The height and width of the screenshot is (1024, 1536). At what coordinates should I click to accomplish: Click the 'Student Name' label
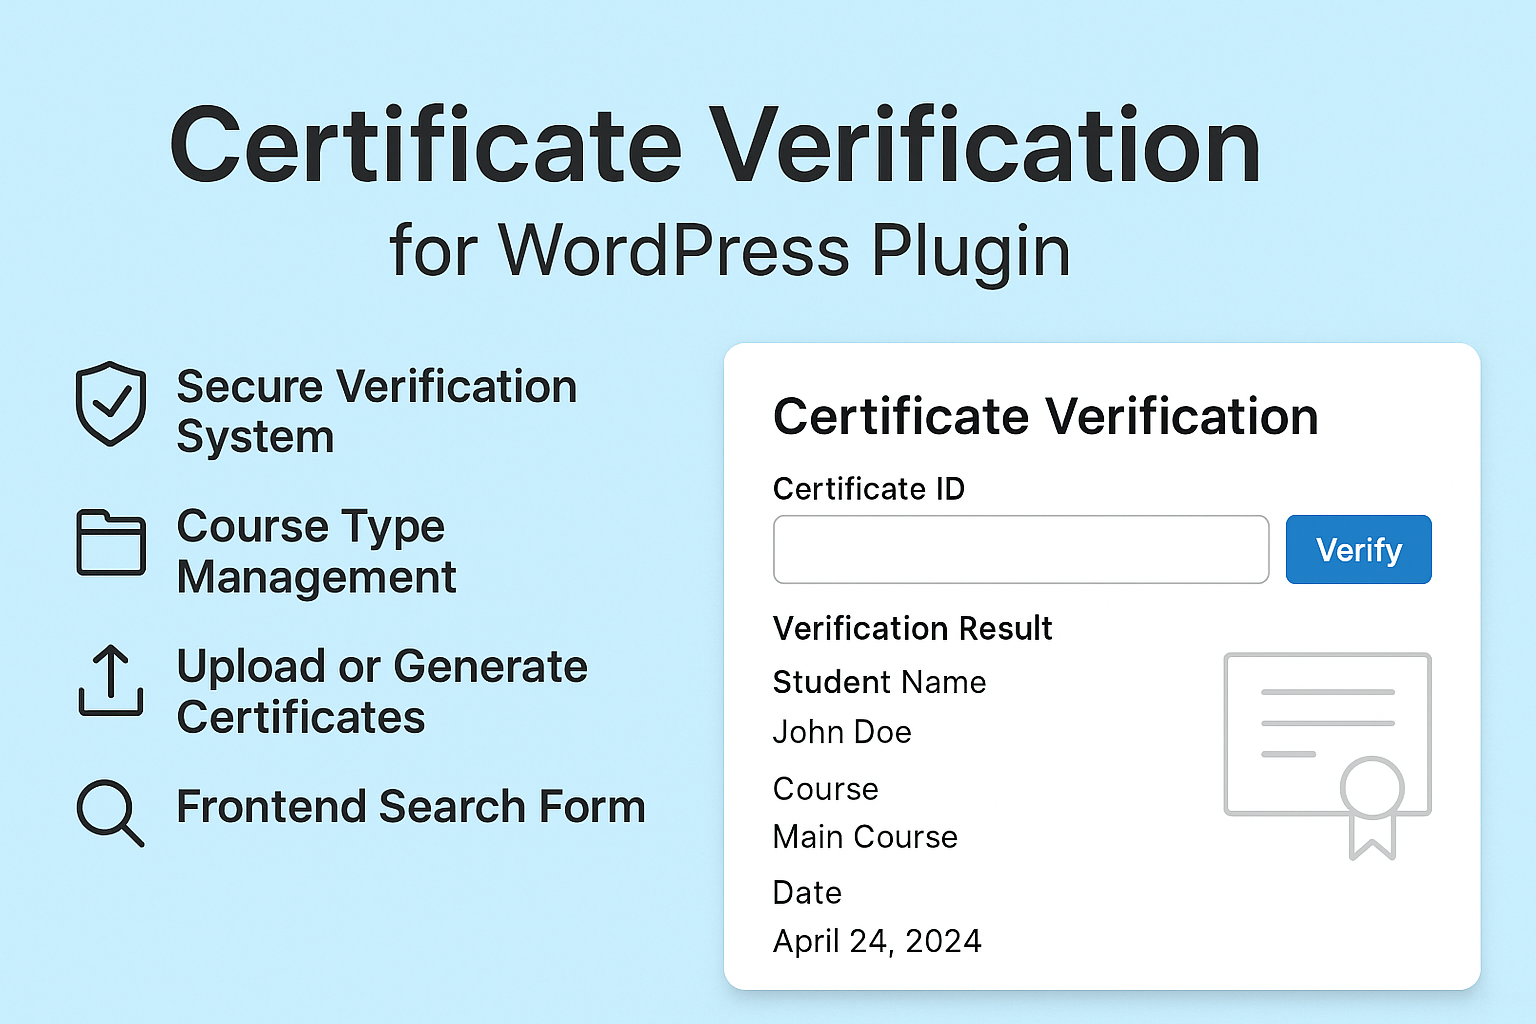click(879, 682)
